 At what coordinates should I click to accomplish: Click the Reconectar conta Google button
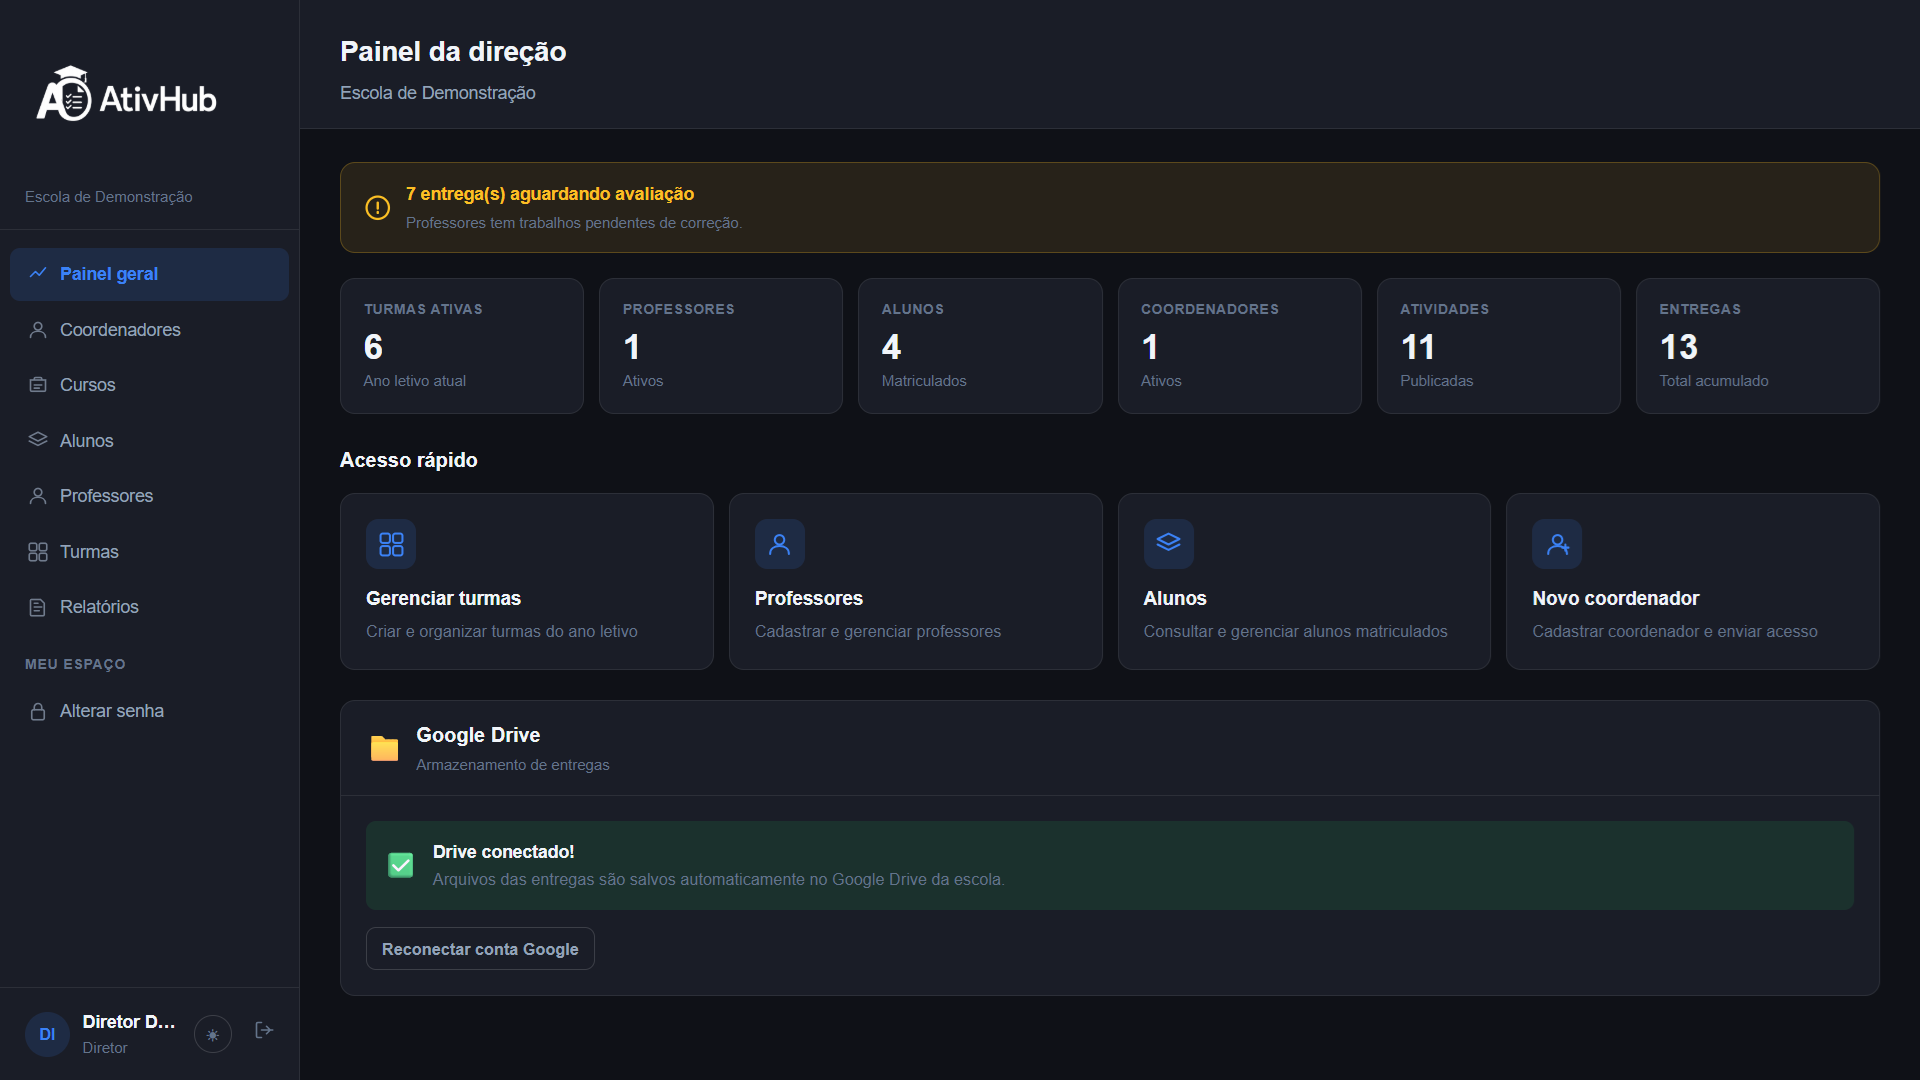(480, 949)
